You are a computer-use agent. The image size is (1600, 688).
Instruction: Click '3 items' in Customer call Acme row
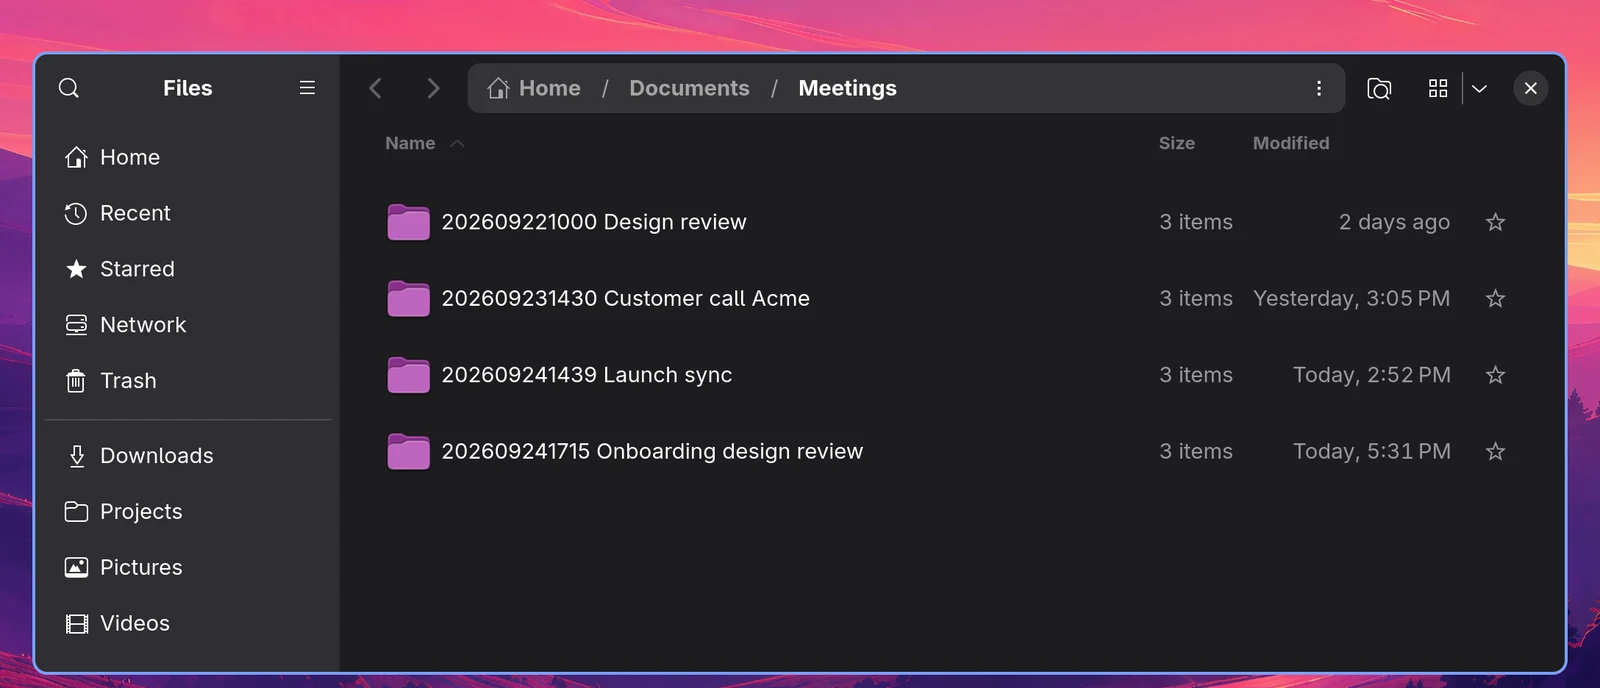pyautogui.click(x=1196, y=298)
